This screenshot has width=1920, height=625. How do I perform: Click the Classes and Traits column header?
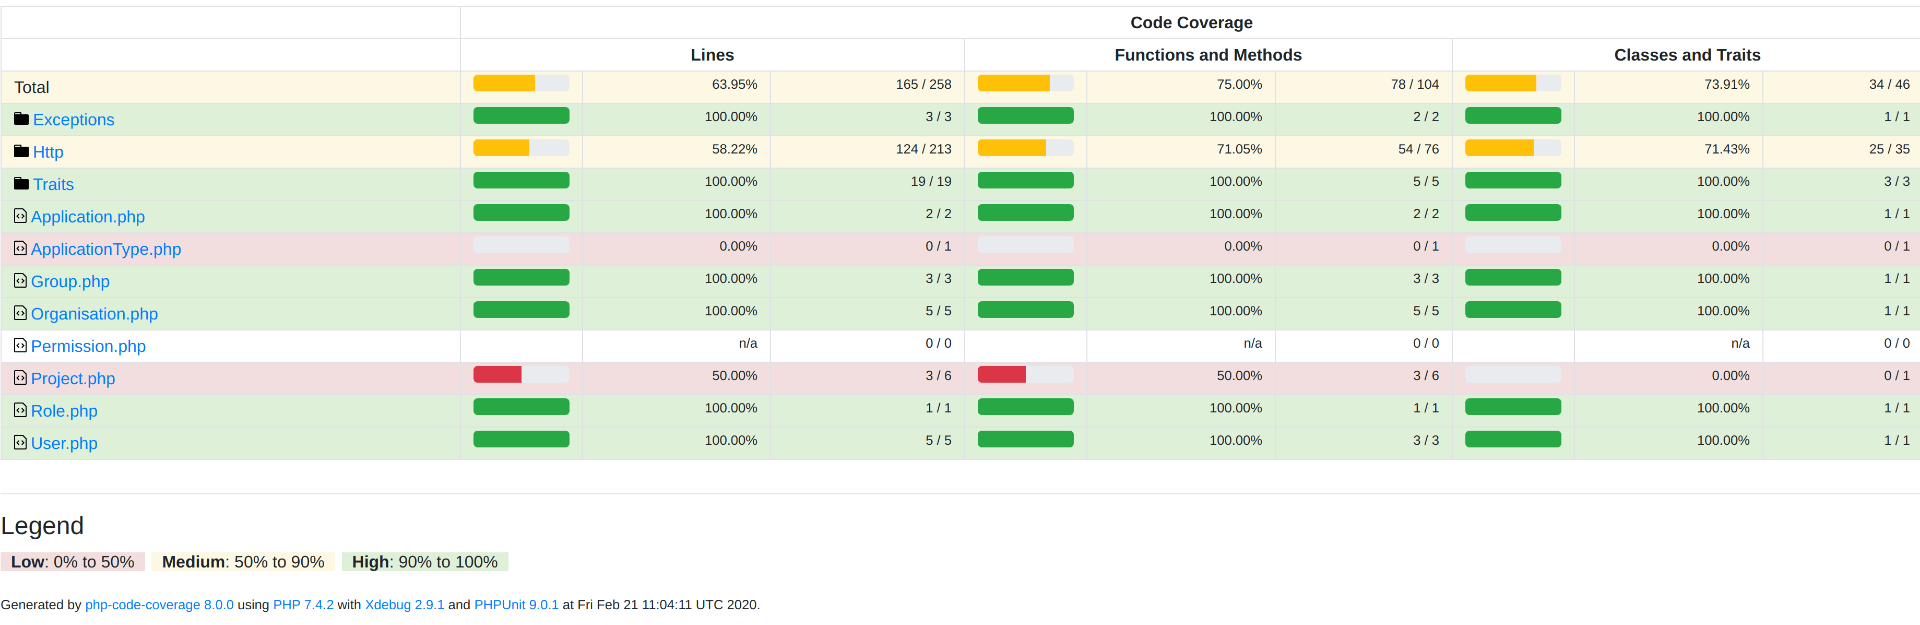click(x=1687, y=55)
